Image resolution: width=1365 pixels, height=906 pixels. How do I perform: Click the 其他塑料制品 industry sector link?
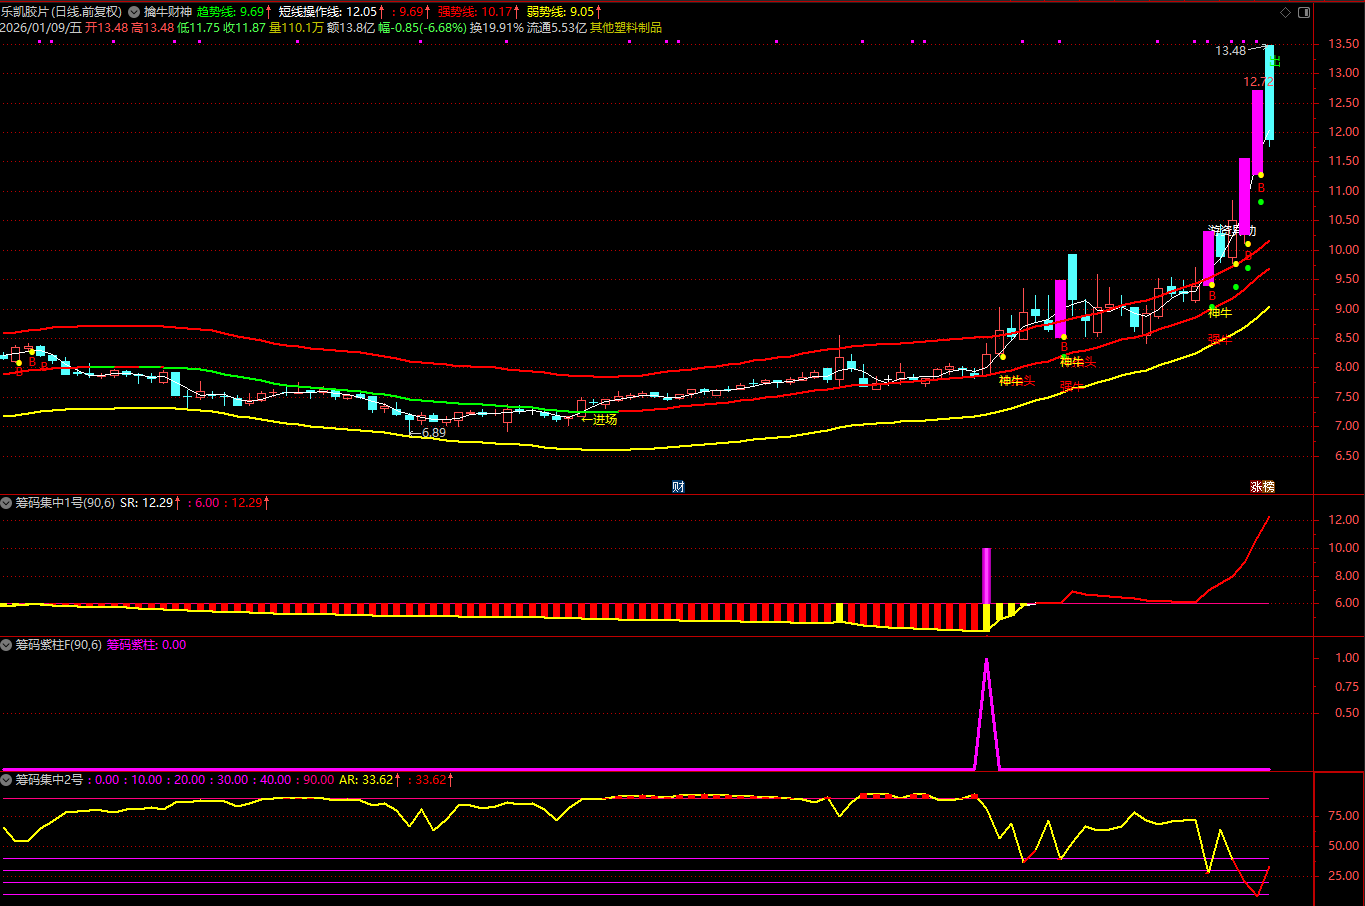point(625,28)
